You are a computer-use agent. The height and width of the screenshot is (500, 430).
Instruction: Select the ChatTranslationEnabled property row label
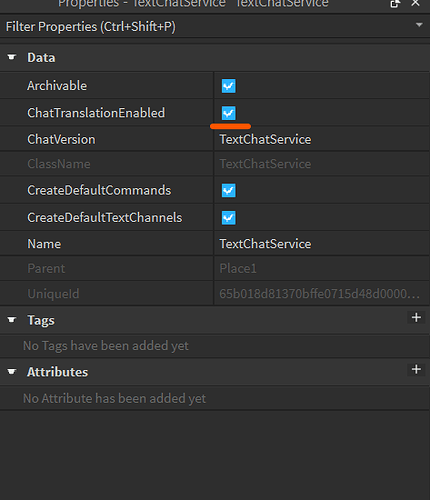[x=96, y=113]
